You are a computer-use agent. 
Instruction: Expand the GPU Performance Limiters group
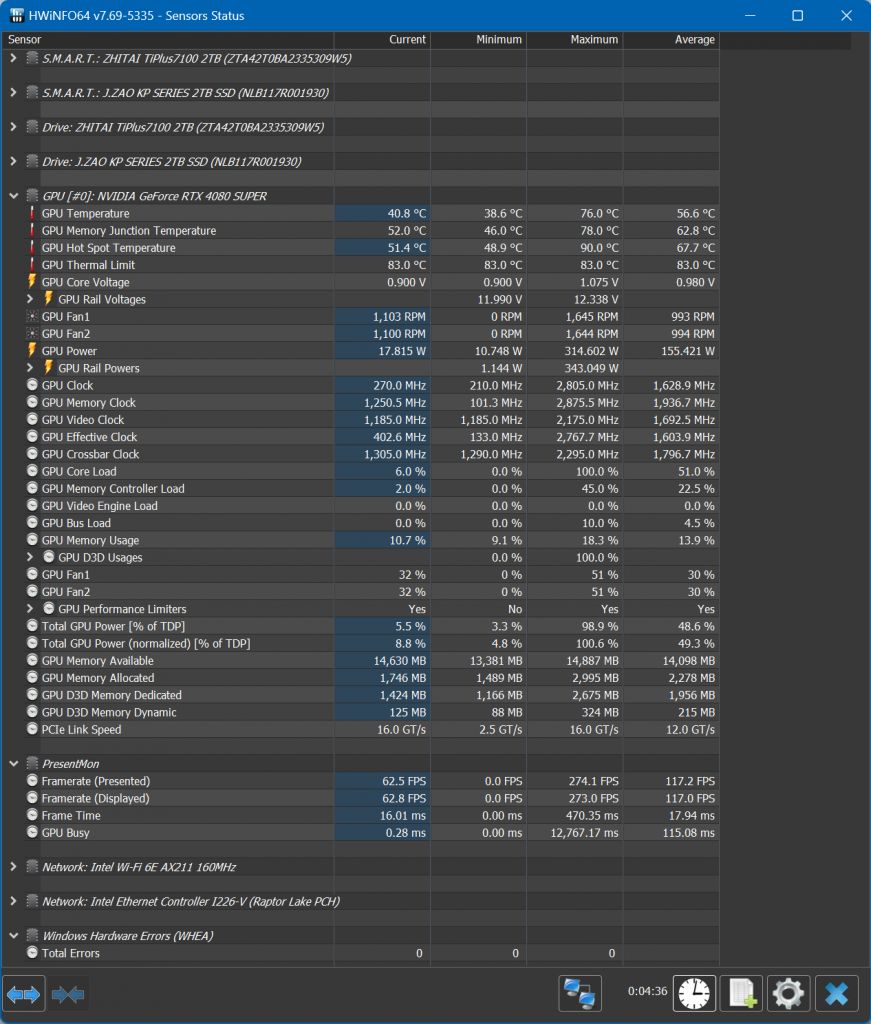[x=30, y=609]
